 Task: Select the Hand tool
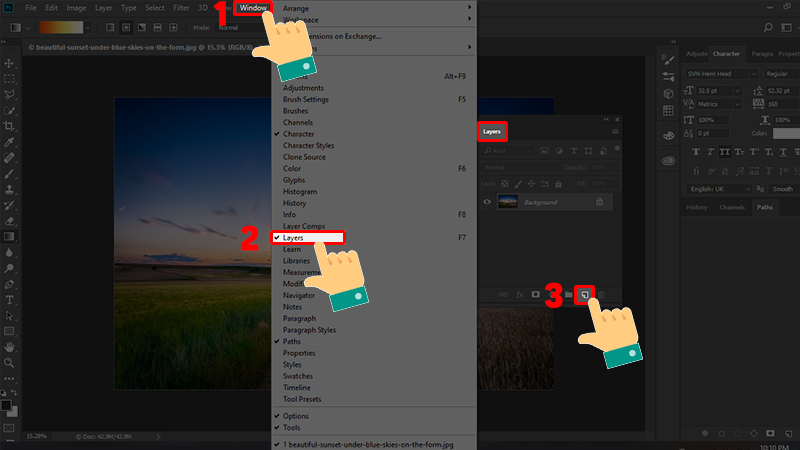click(x=9, y=347)
